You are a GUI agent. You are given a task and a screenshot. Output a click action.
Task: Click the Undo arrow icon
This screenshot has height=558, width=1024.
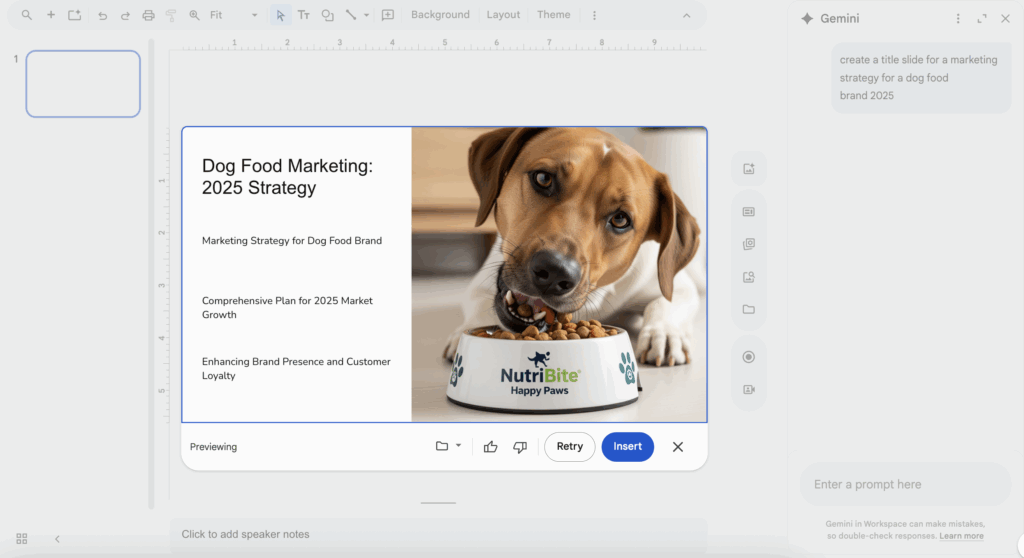(x=102, y=15)
